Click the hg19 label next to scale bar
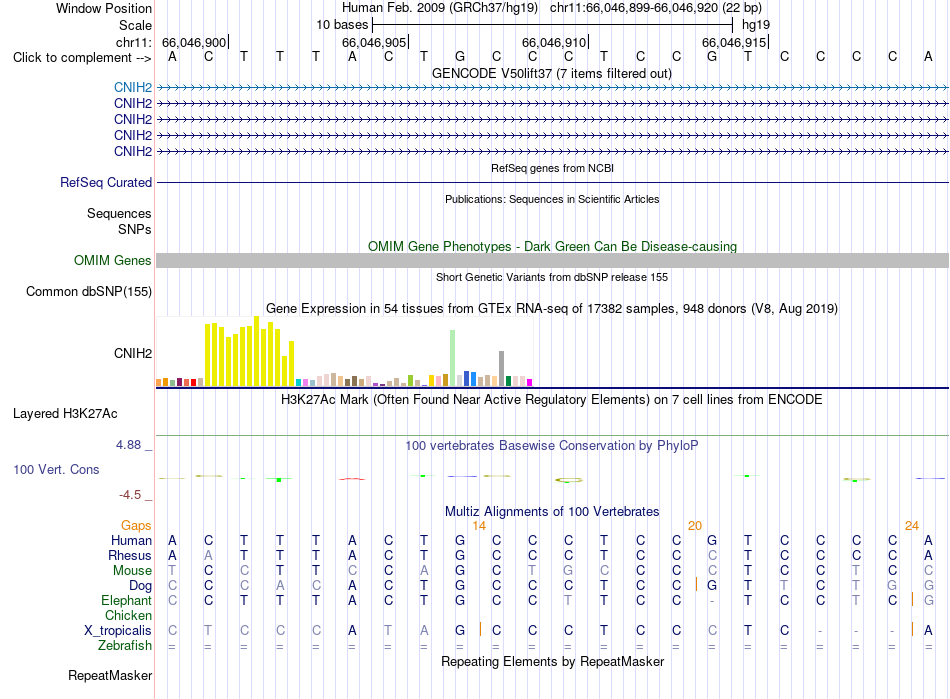The height and width of the screenshot is (699, 950). [x=756, y=25]
